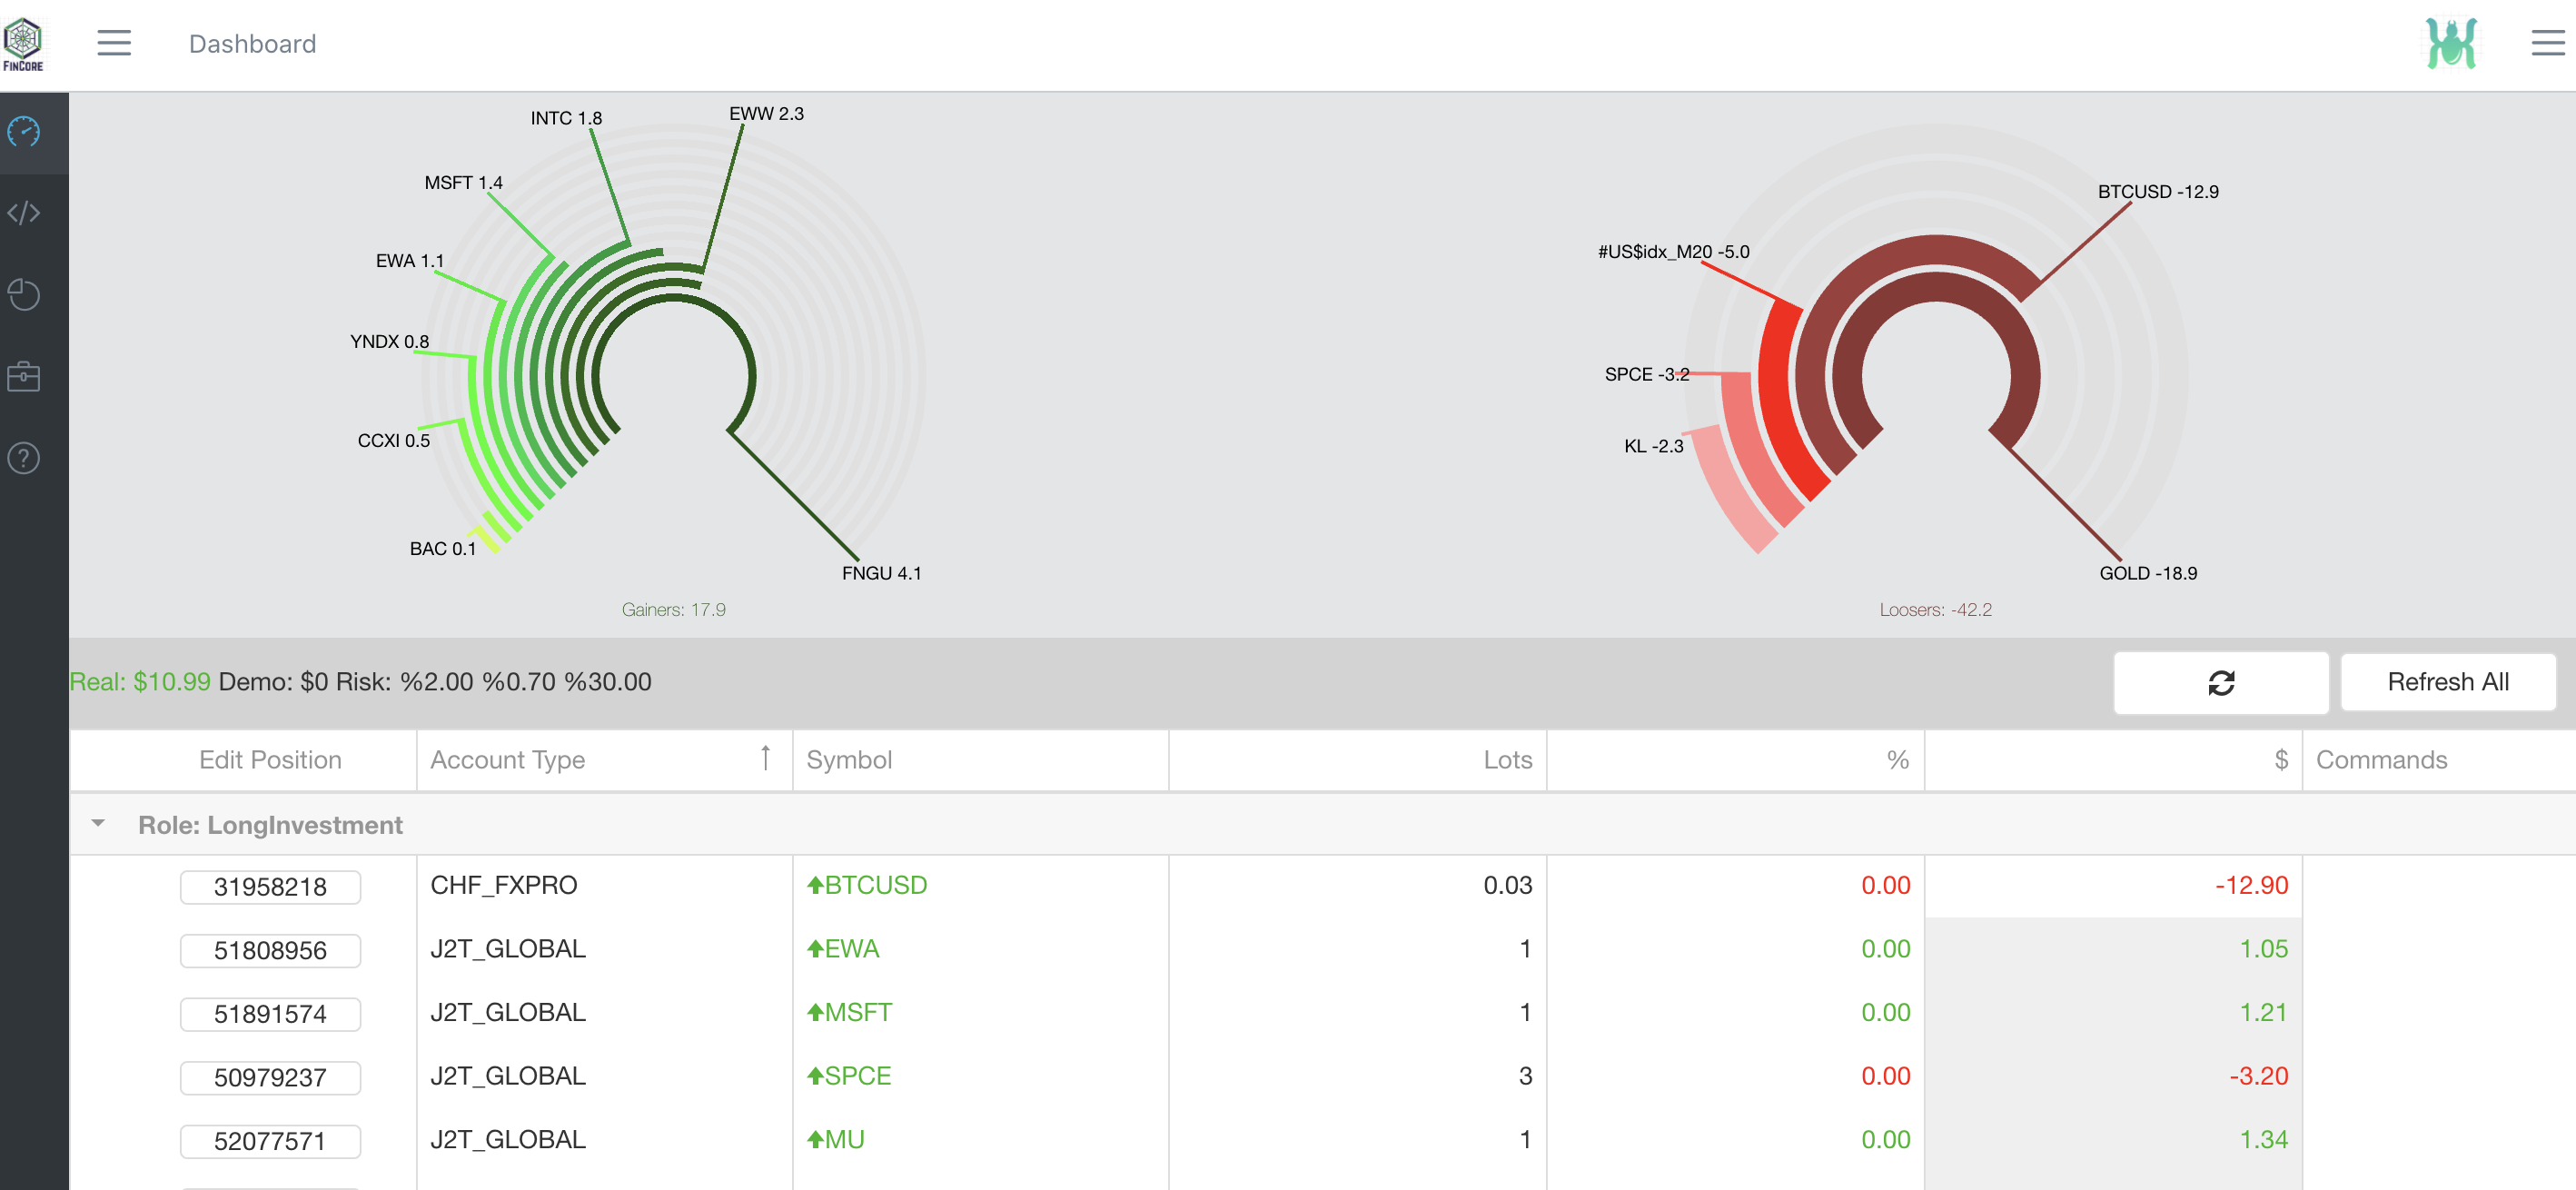2576x1190 pixels.
Task: Collapse the Role: LongInvestment group
Action: pyautogui.click(x=98, y=824)
